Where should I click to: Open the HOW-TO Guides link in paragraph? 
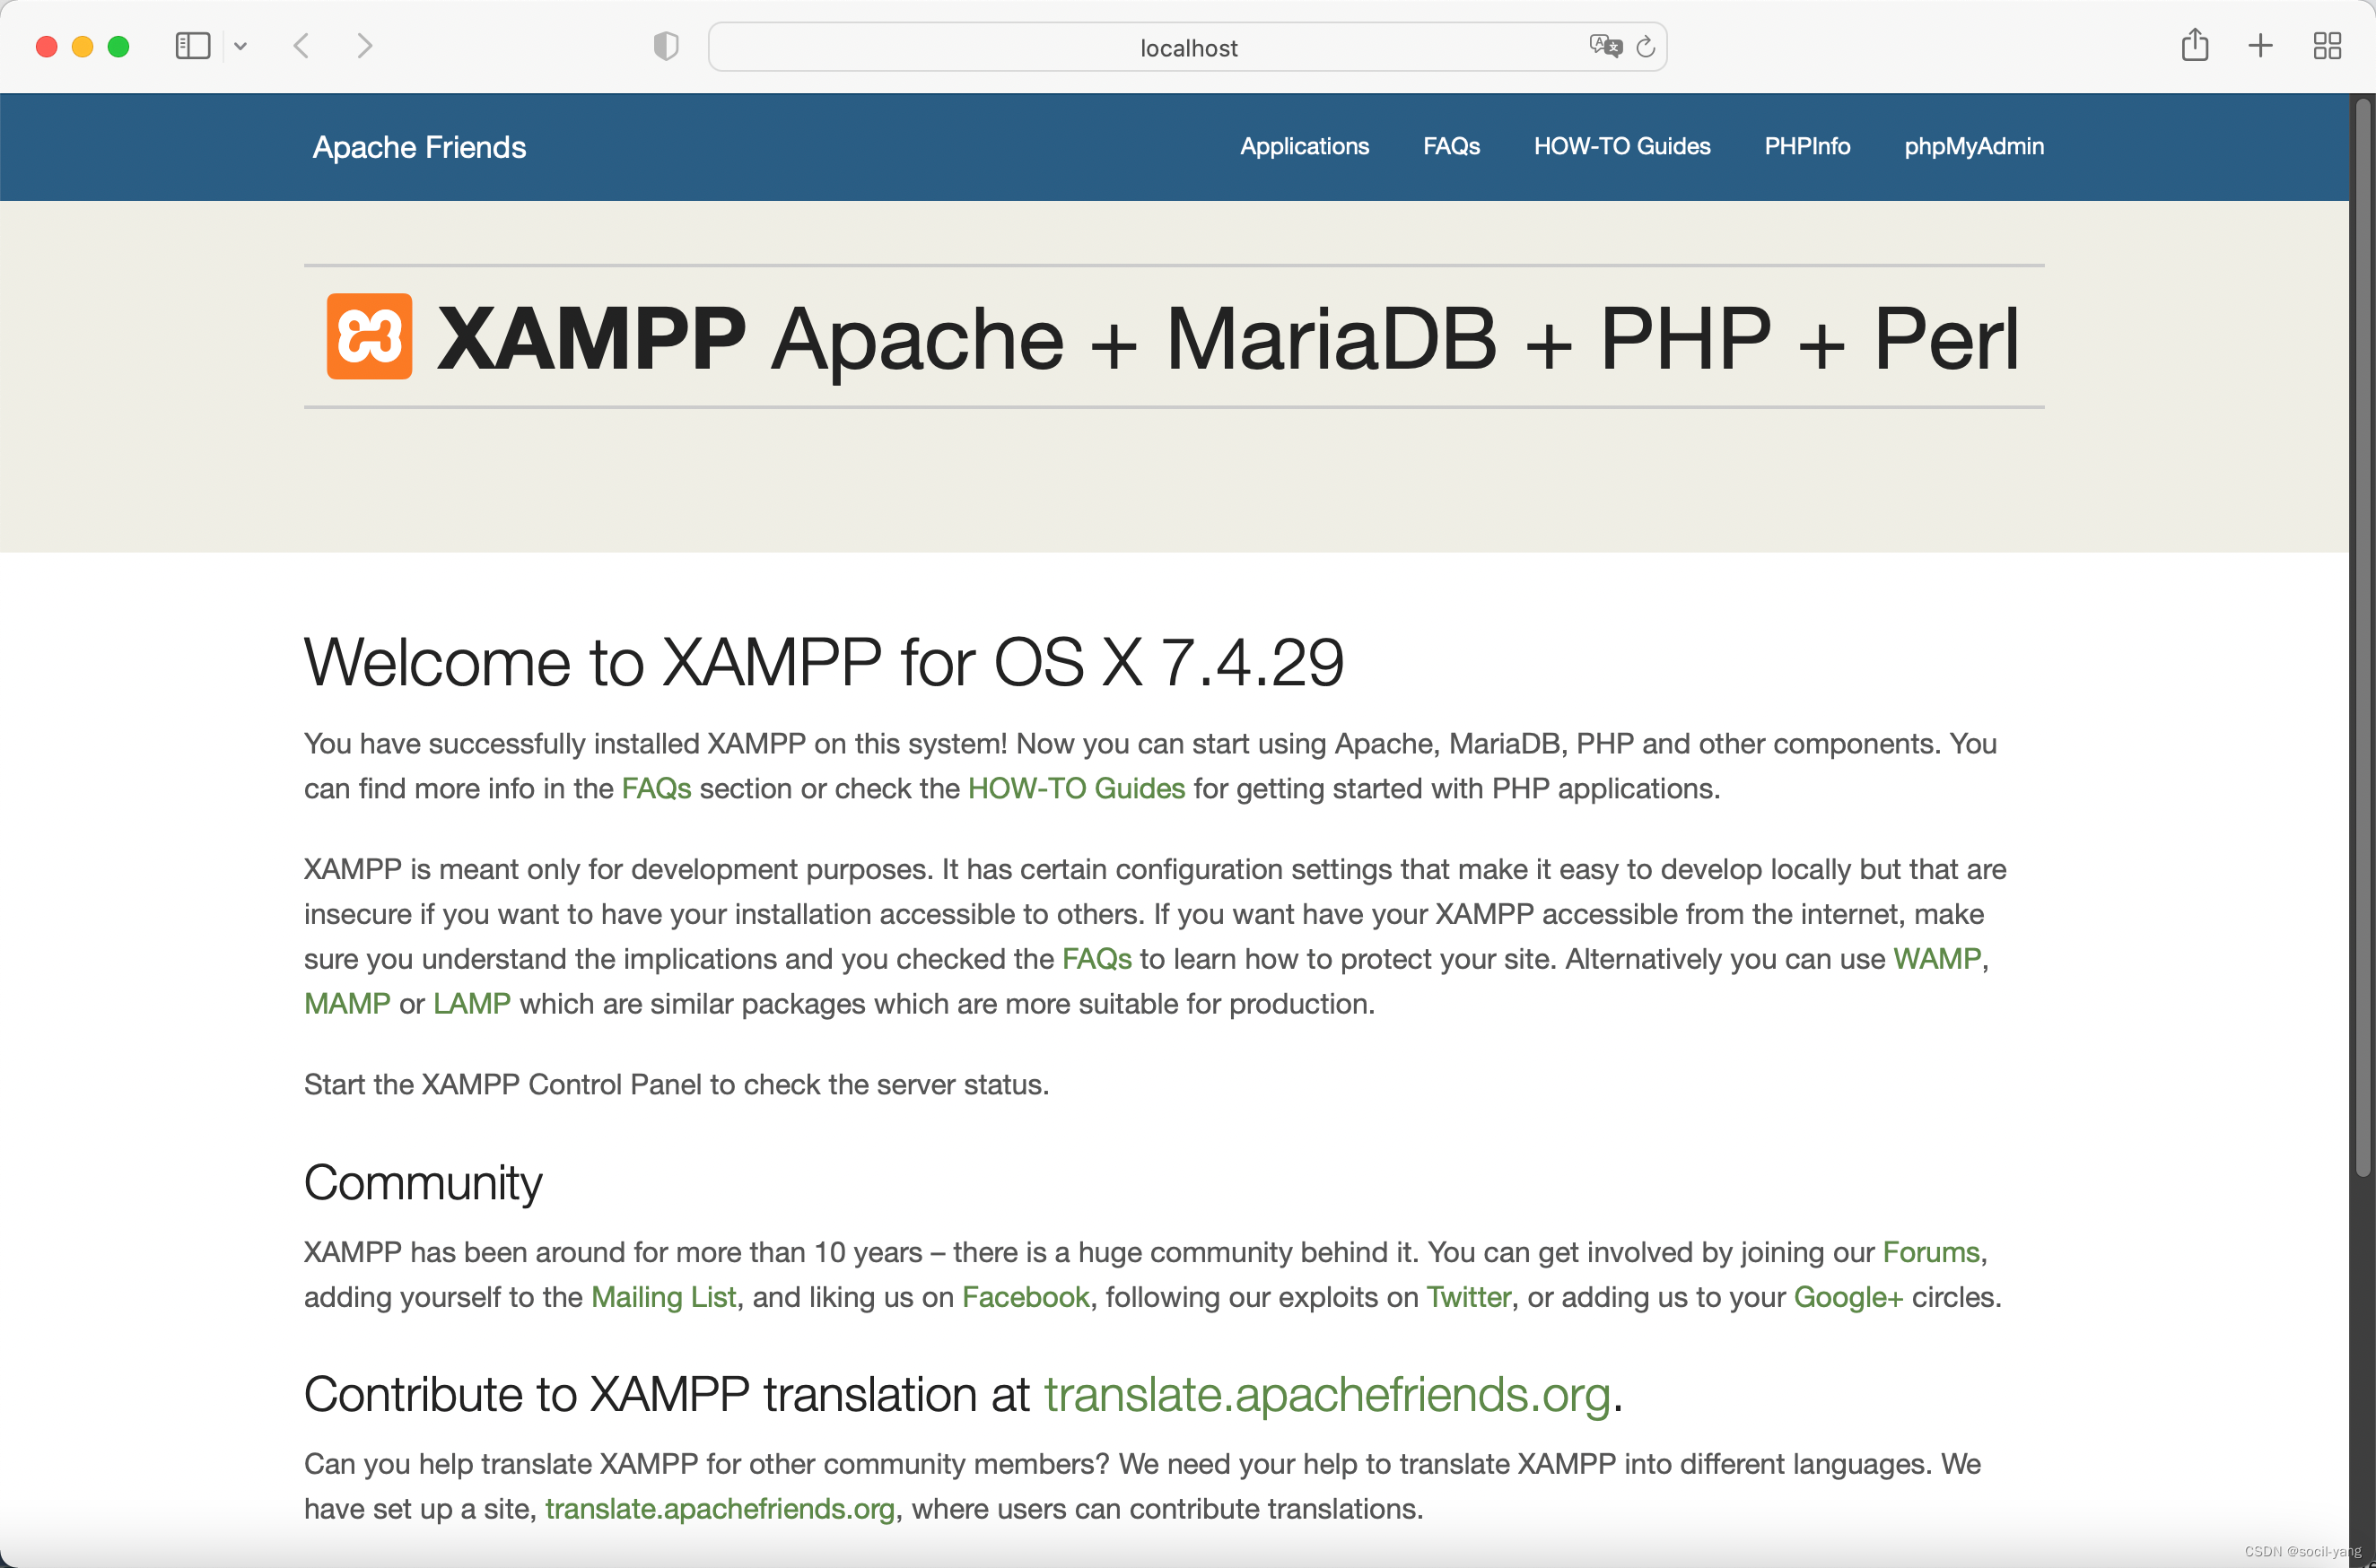point(1076,788)
